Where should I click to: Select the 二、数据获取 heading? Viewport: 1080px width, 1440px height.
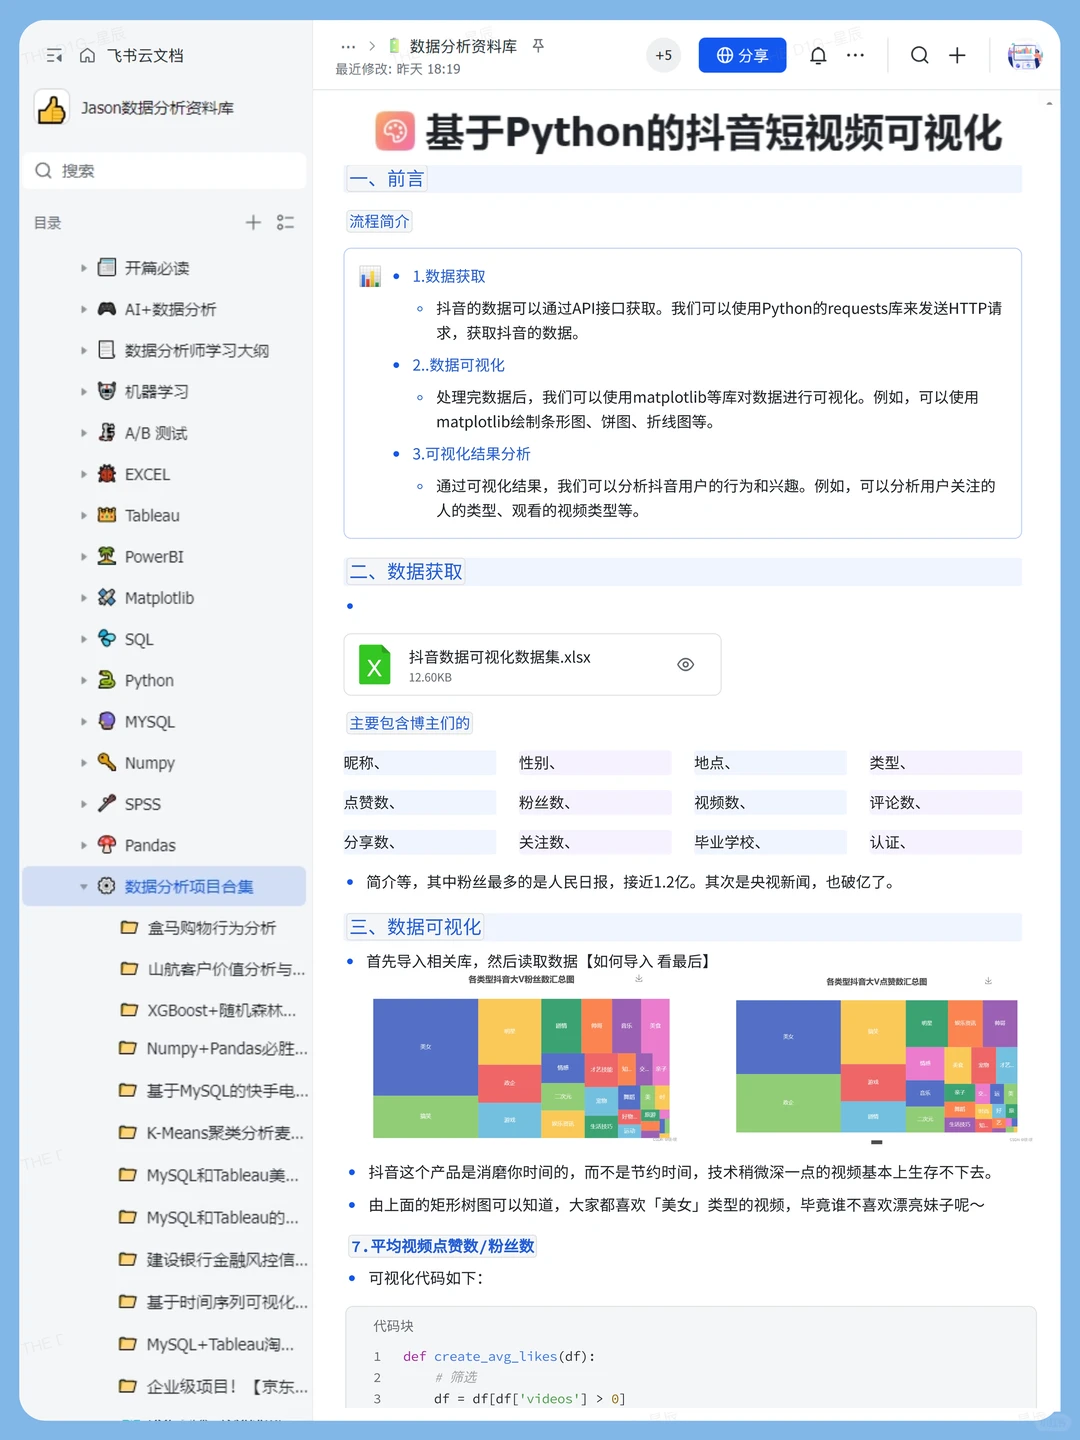click(406, 572)
